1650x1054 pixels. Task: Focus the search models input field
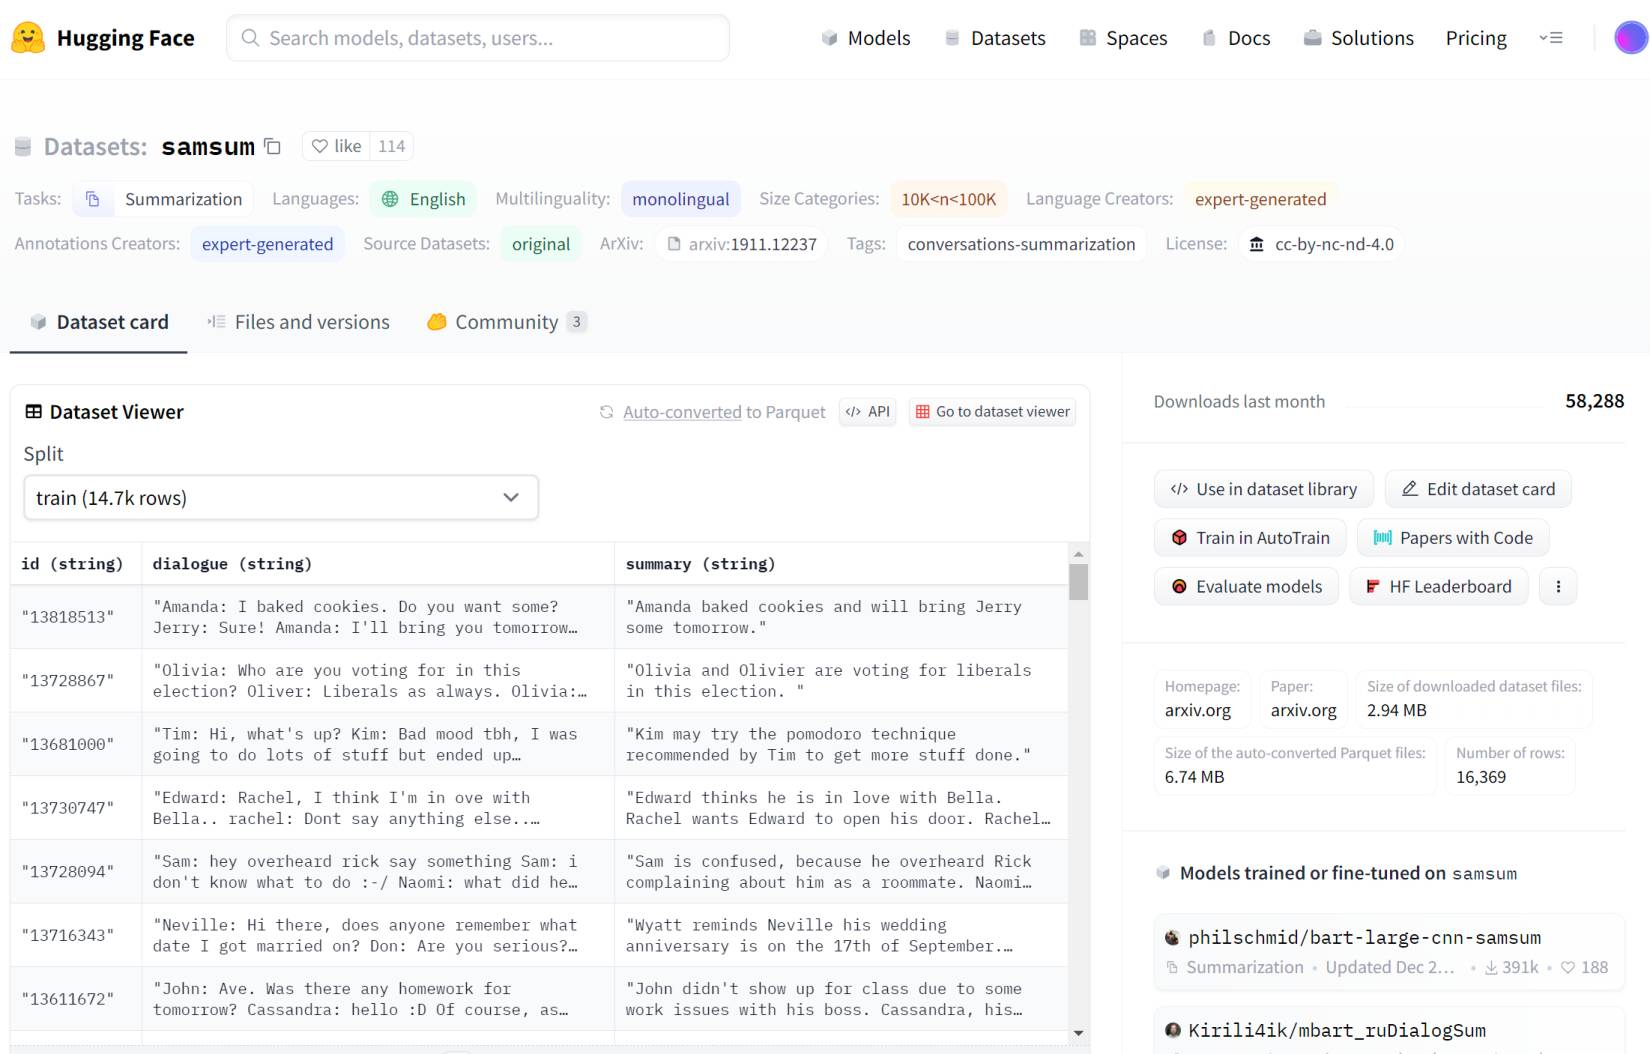coord(478,38)
